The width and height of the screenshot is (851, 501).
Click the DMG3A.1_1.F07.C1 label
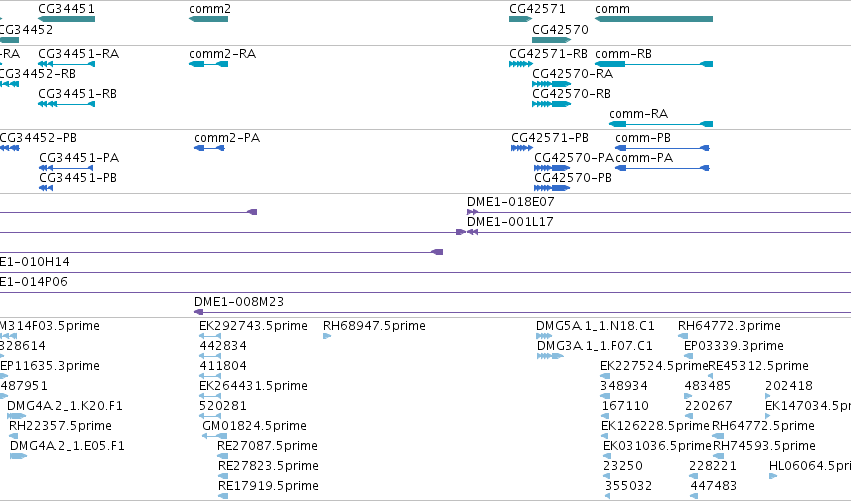point(595,346)
